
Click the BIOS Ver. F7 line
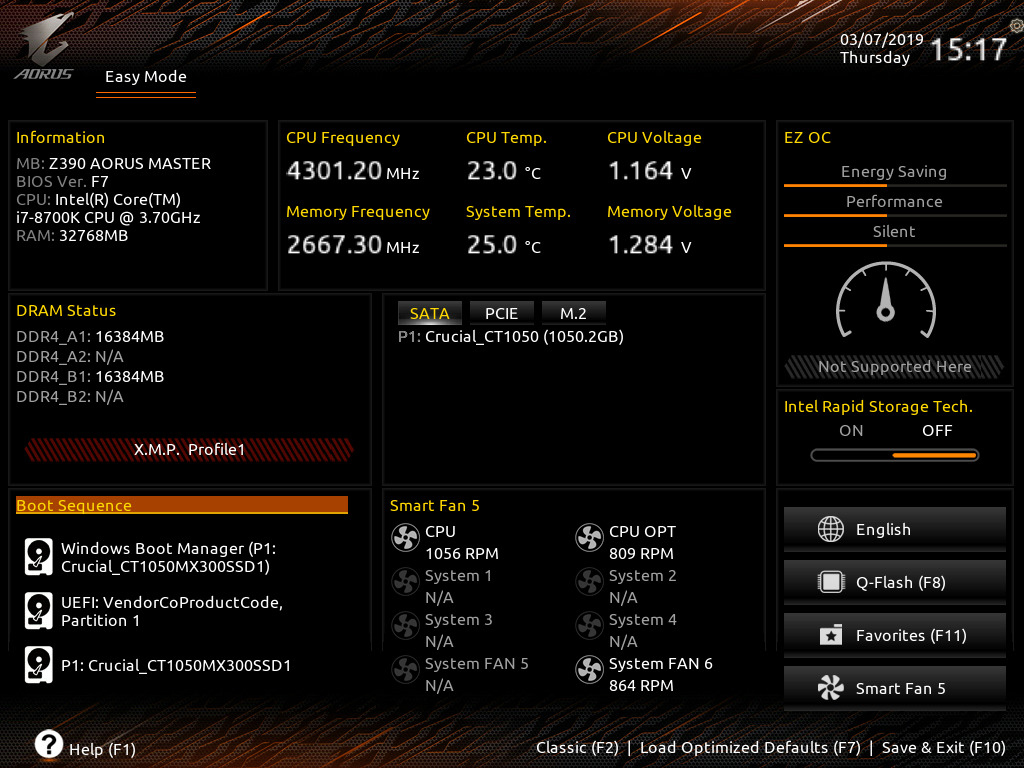click(62, 182)
